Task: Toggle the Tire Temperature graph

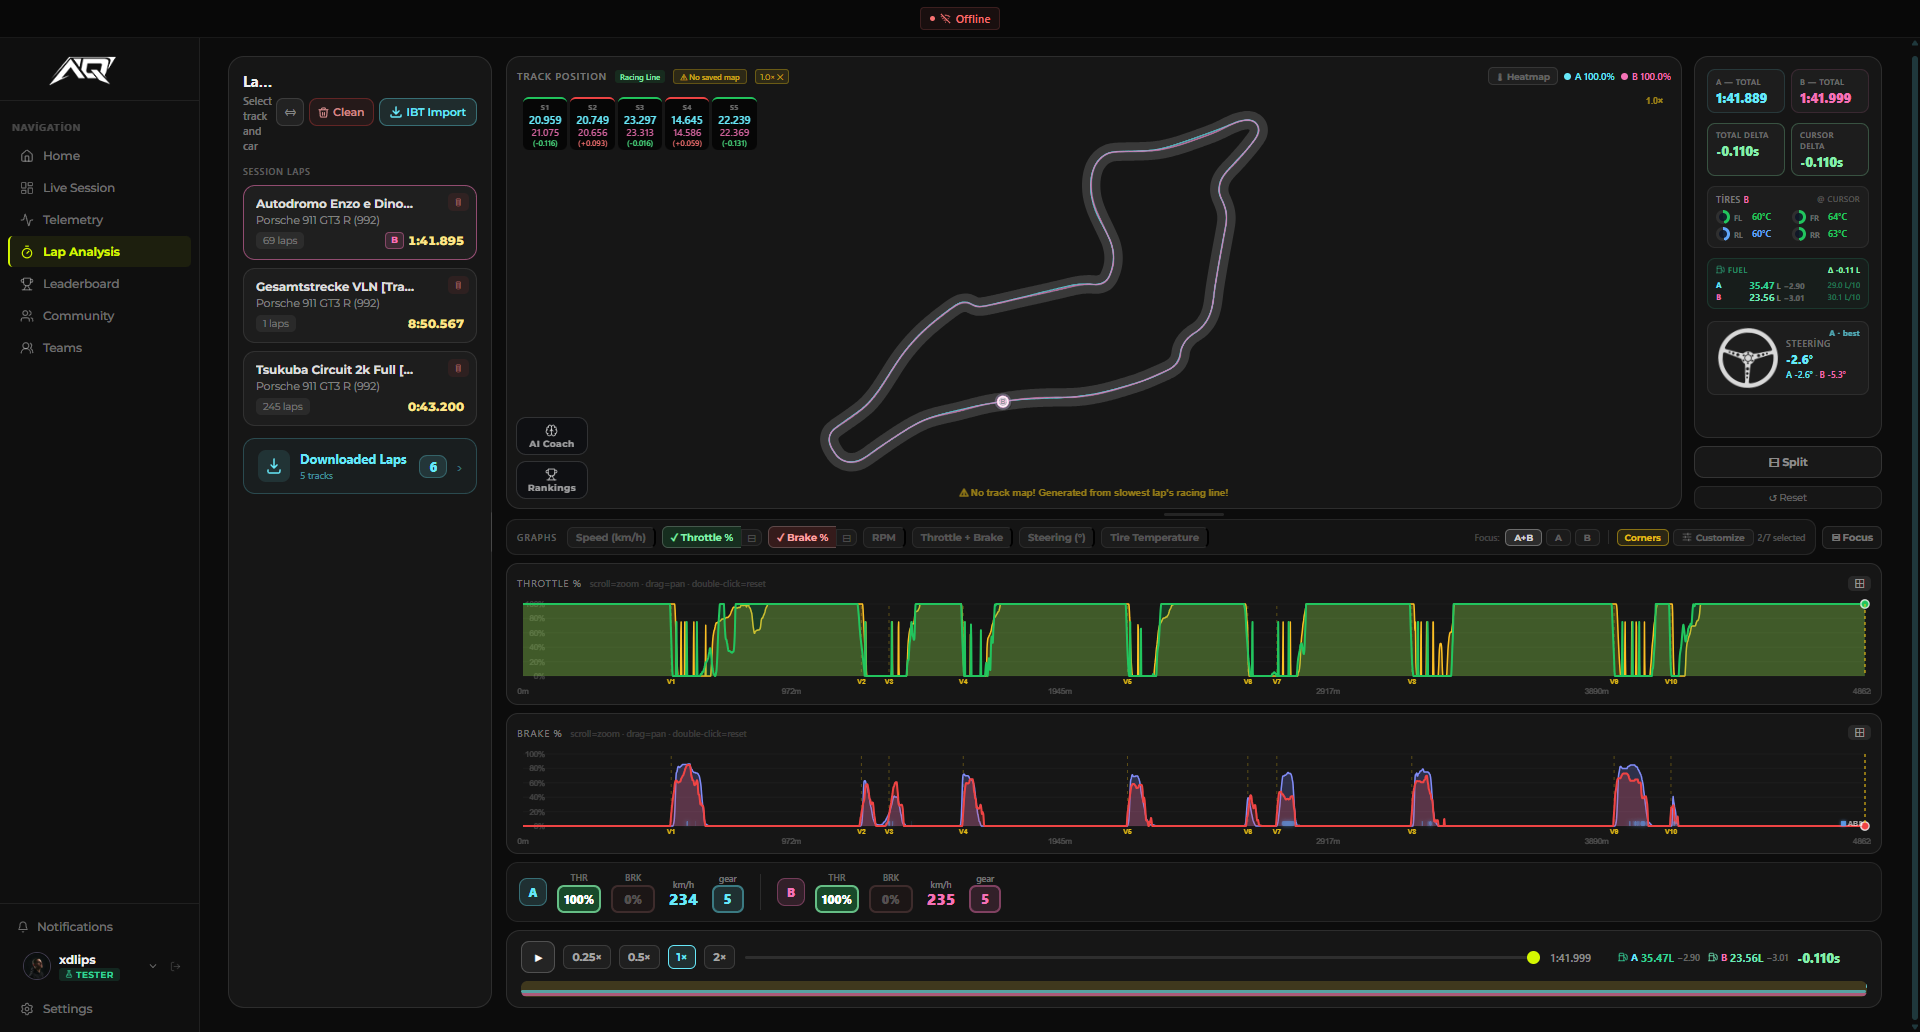Action: (x=1155, y=538)
